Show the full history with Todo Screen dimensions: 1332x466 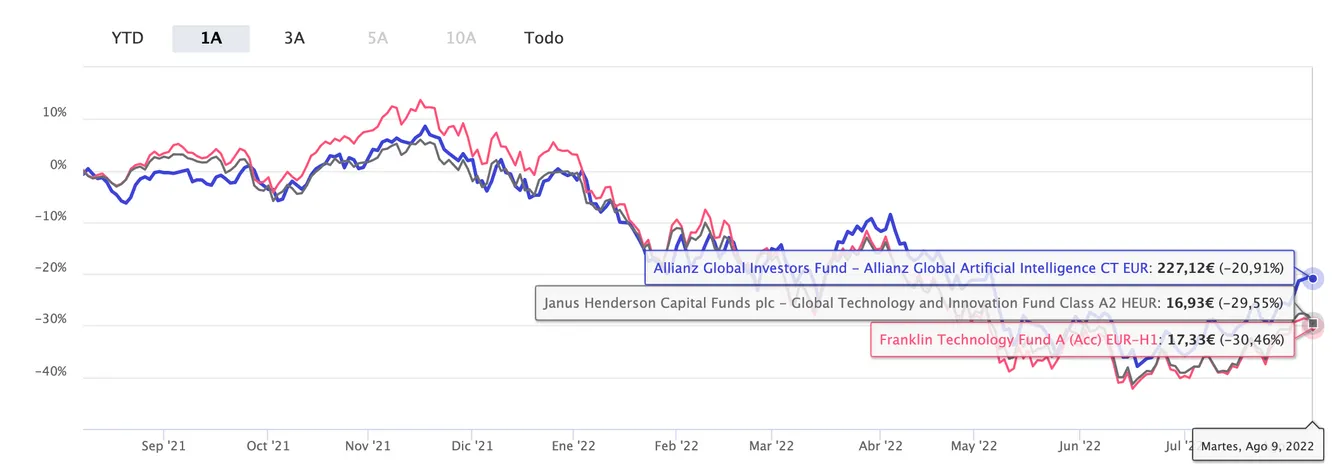click(544, 38)
